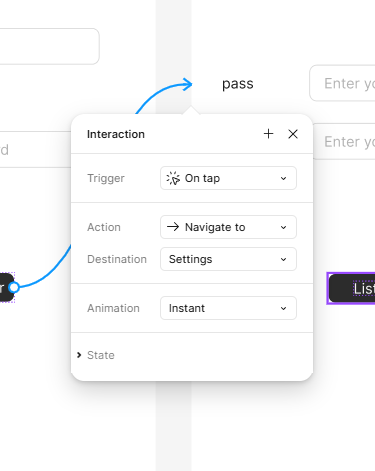Image resolution: width=375 pixels, height=471 pixels.
Task: Click the chevron in Animation dropdown
Action: (x=283, y=308)
